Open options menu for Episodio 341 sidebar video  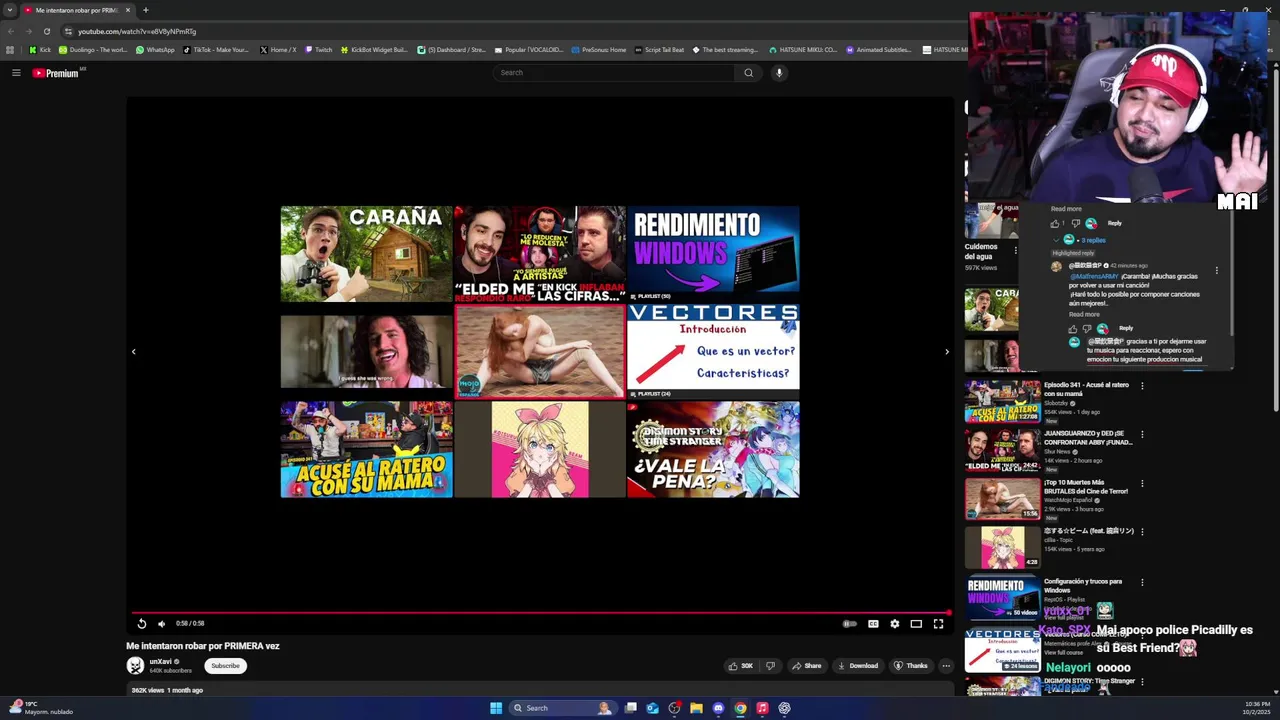(x=1142, y=386)
